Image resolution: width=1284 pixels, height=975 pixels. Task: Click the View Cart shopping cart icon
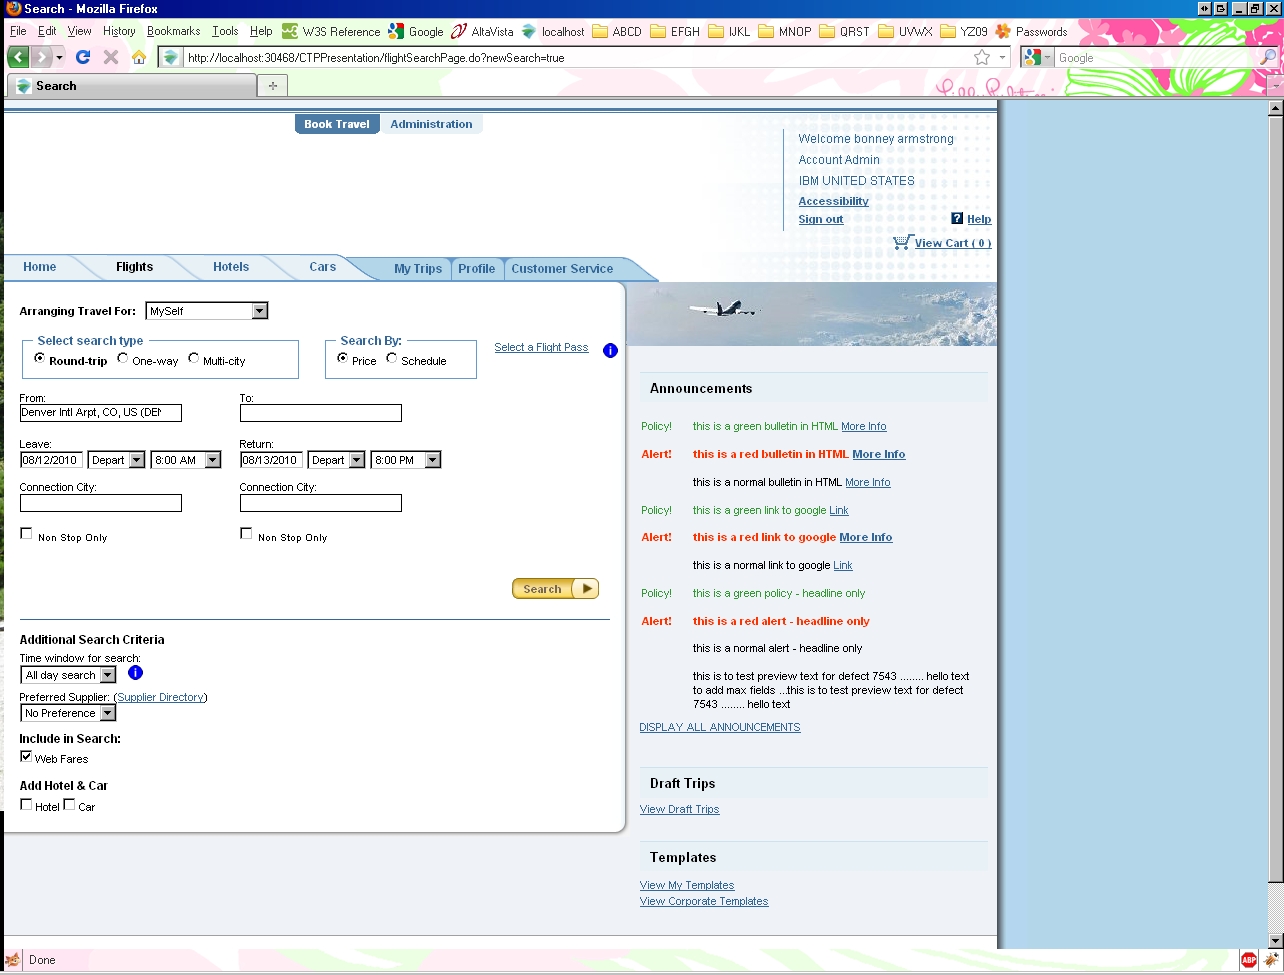902,242
